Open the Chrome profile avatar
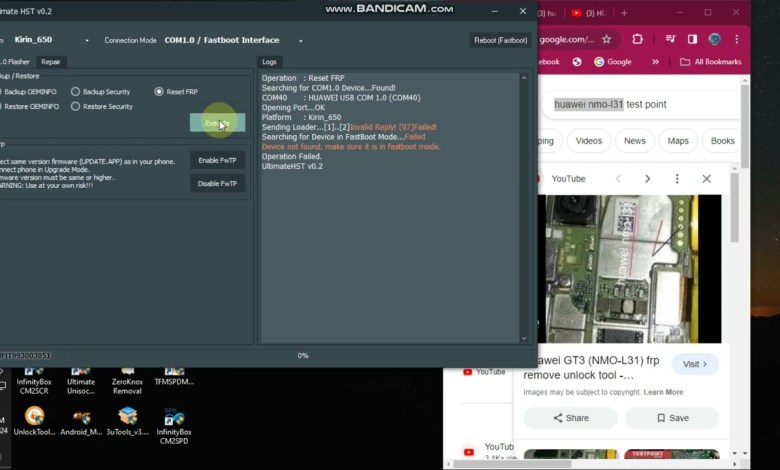This screenshot has height=470, width=780. click(714, 39)
